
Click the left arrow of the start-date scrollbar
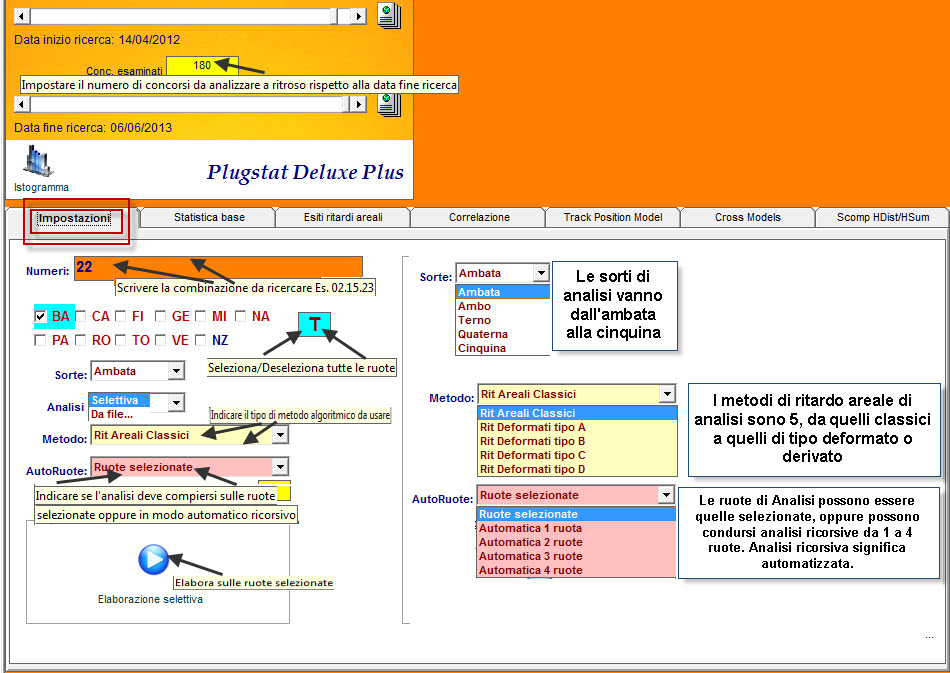(x=22, y=16)
